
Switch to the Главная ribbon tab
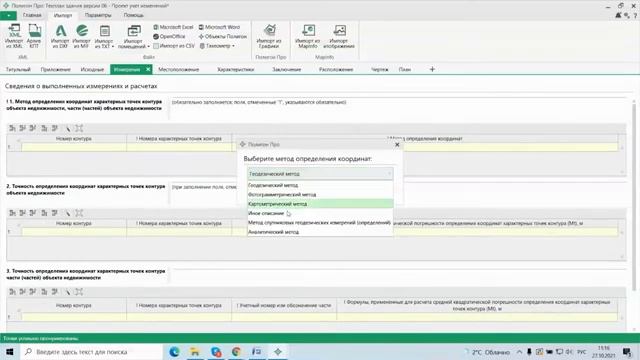(x=32, y=15)
